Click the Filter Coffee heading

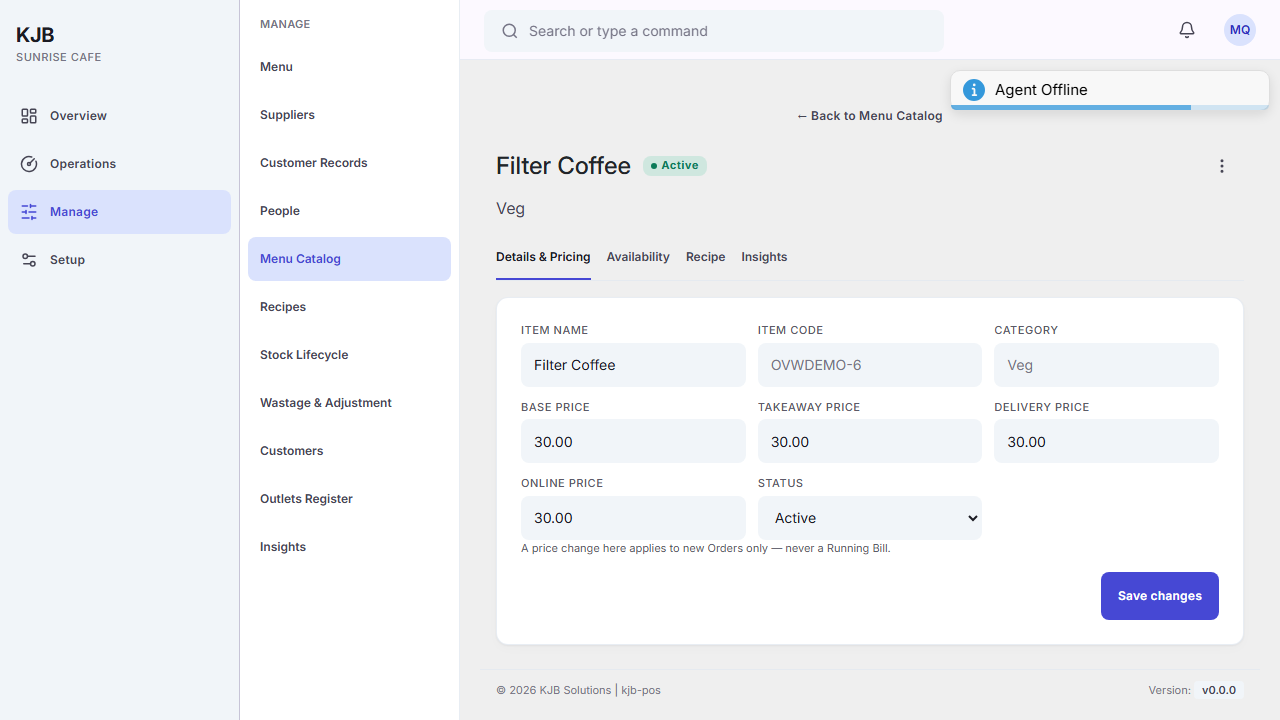(x=563, y=166)
